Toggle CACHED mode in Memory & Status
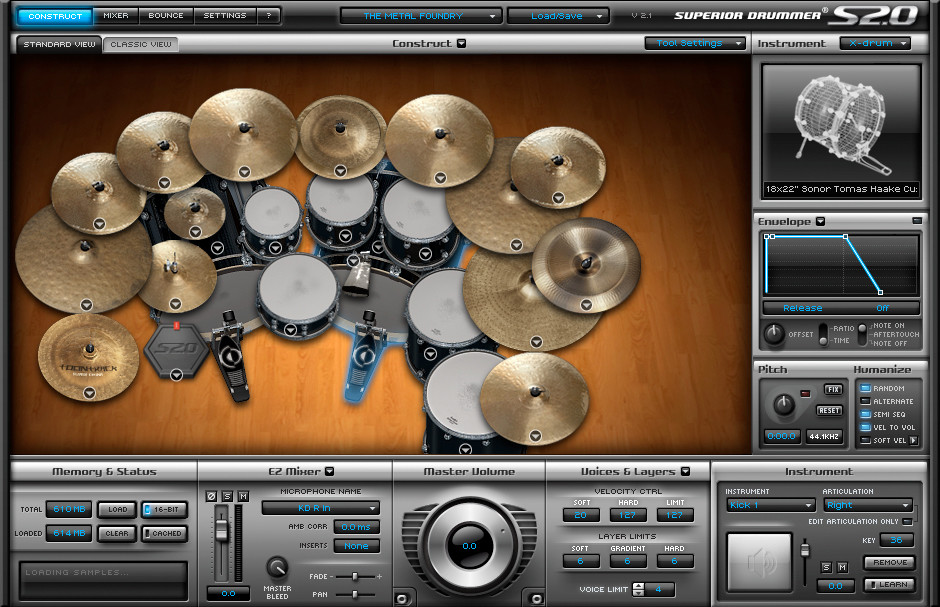 [164, 534]
